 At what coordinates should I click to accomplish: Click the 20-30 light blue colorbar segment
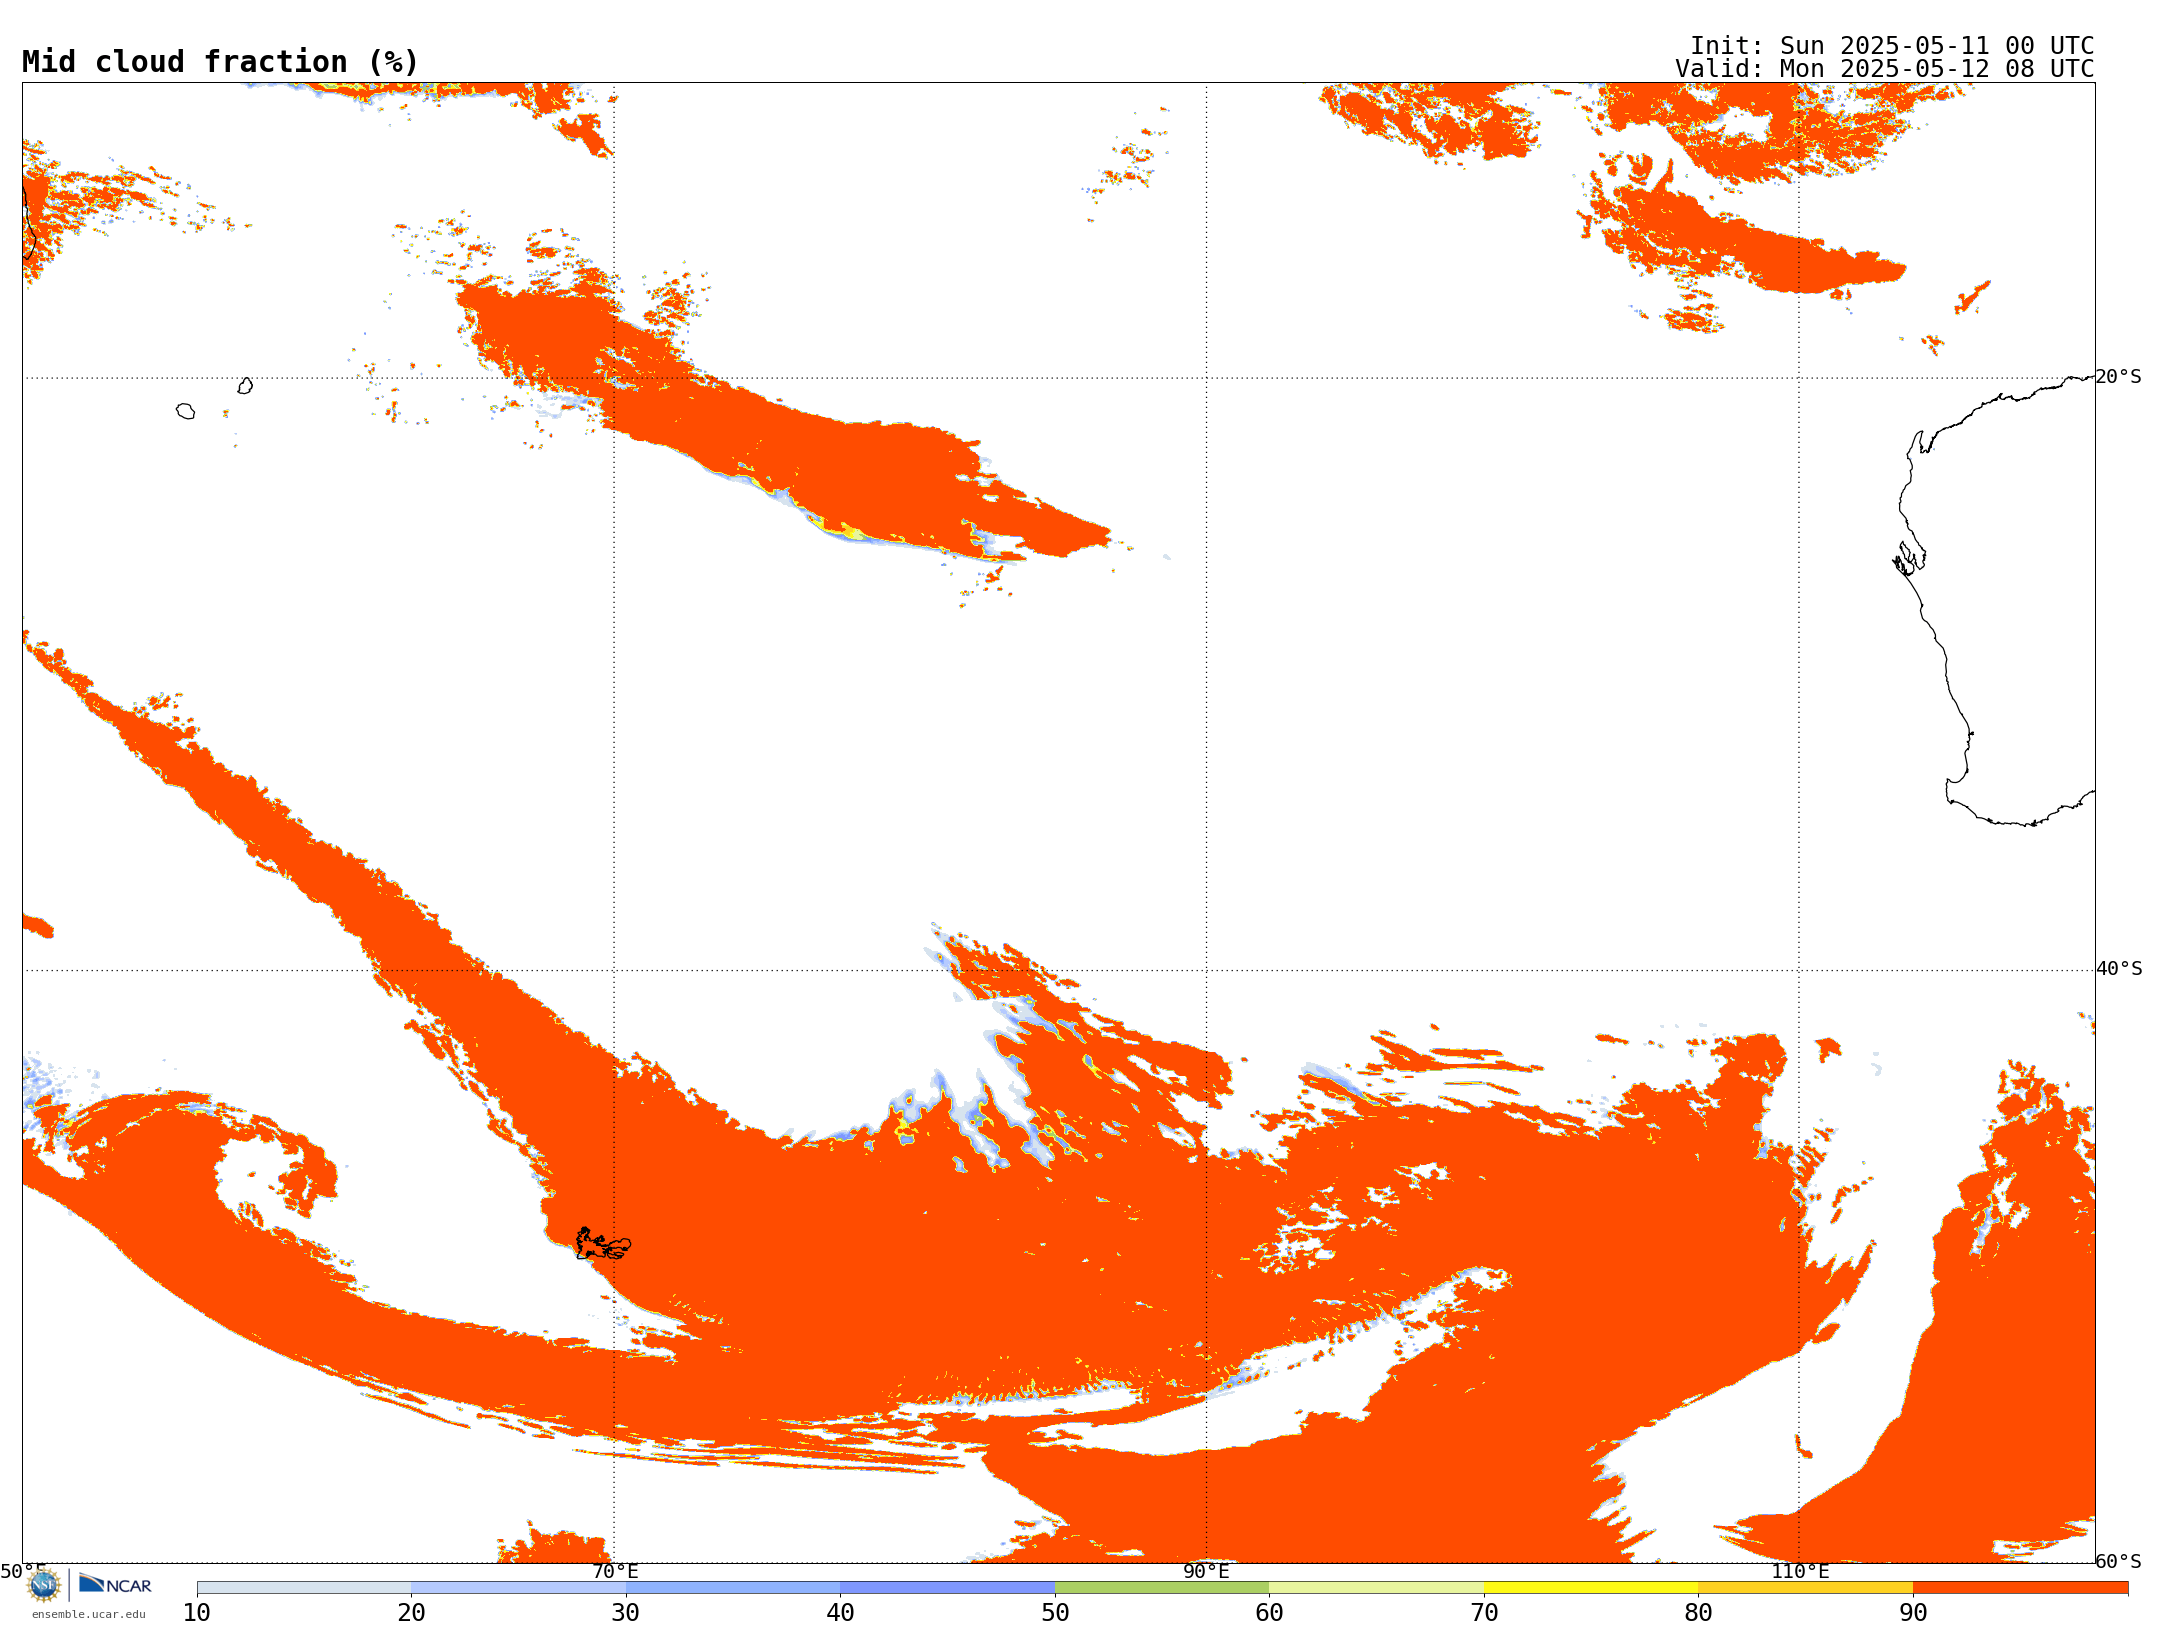click(x=518, y=1588)
